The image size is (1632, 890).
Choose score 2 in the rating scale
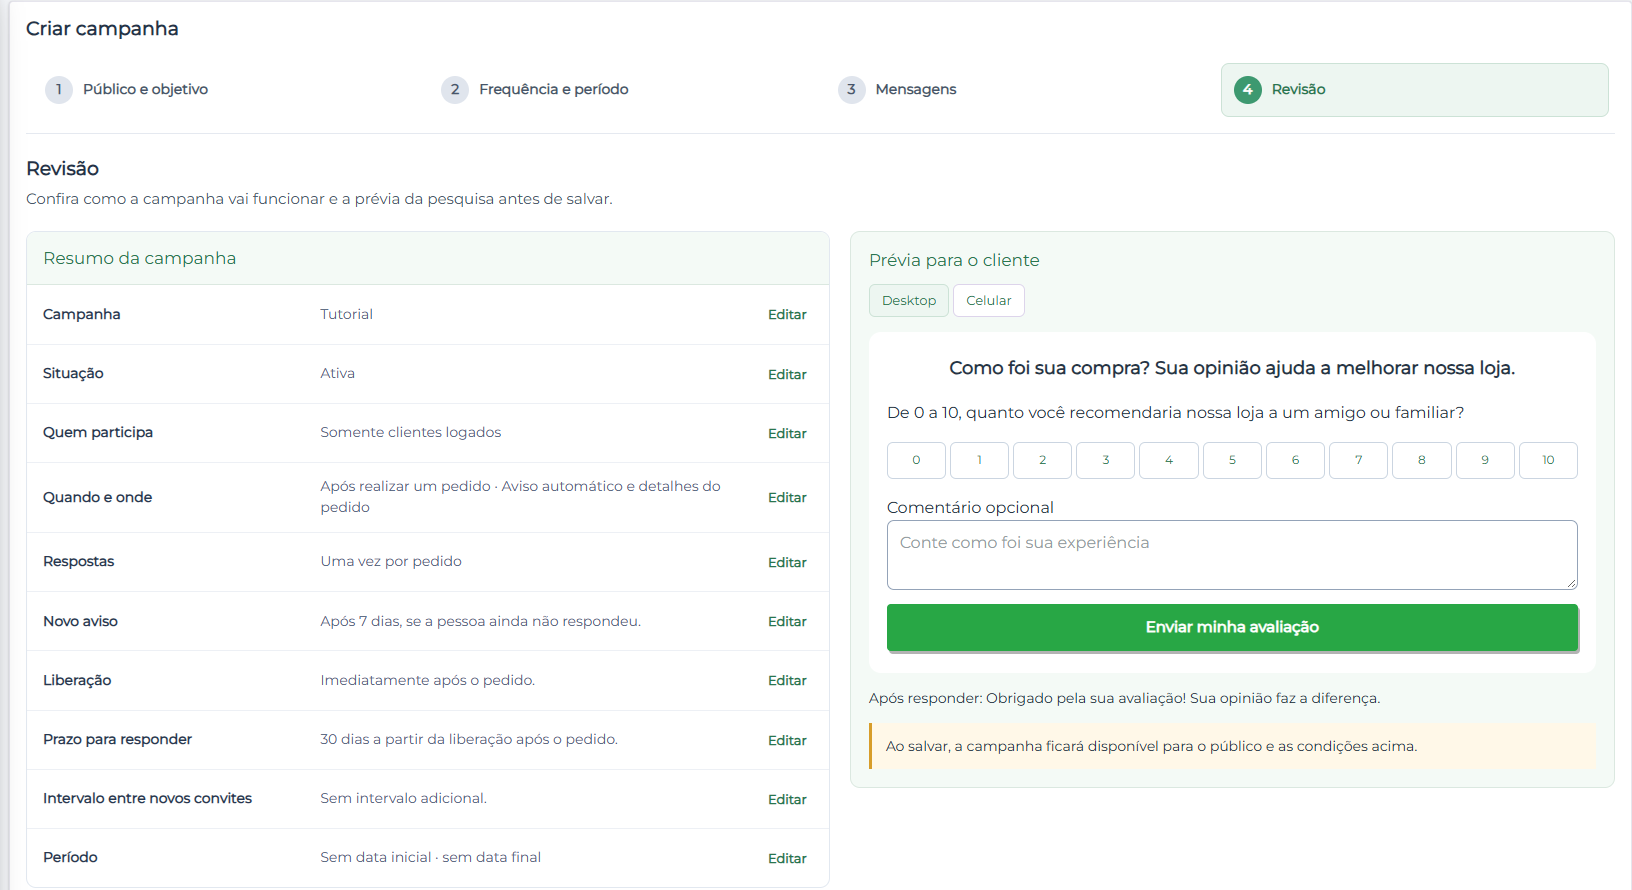(x=1042, y=460)
